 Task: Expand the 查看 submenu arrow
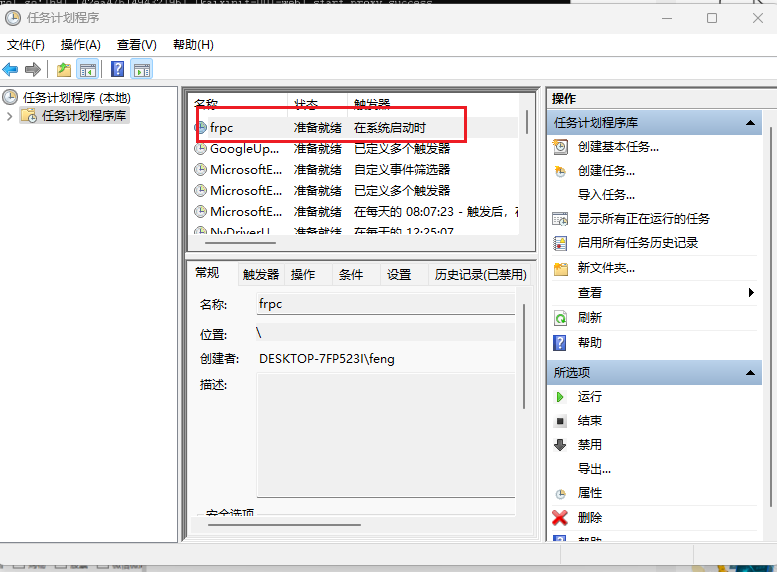click(751, 292)
